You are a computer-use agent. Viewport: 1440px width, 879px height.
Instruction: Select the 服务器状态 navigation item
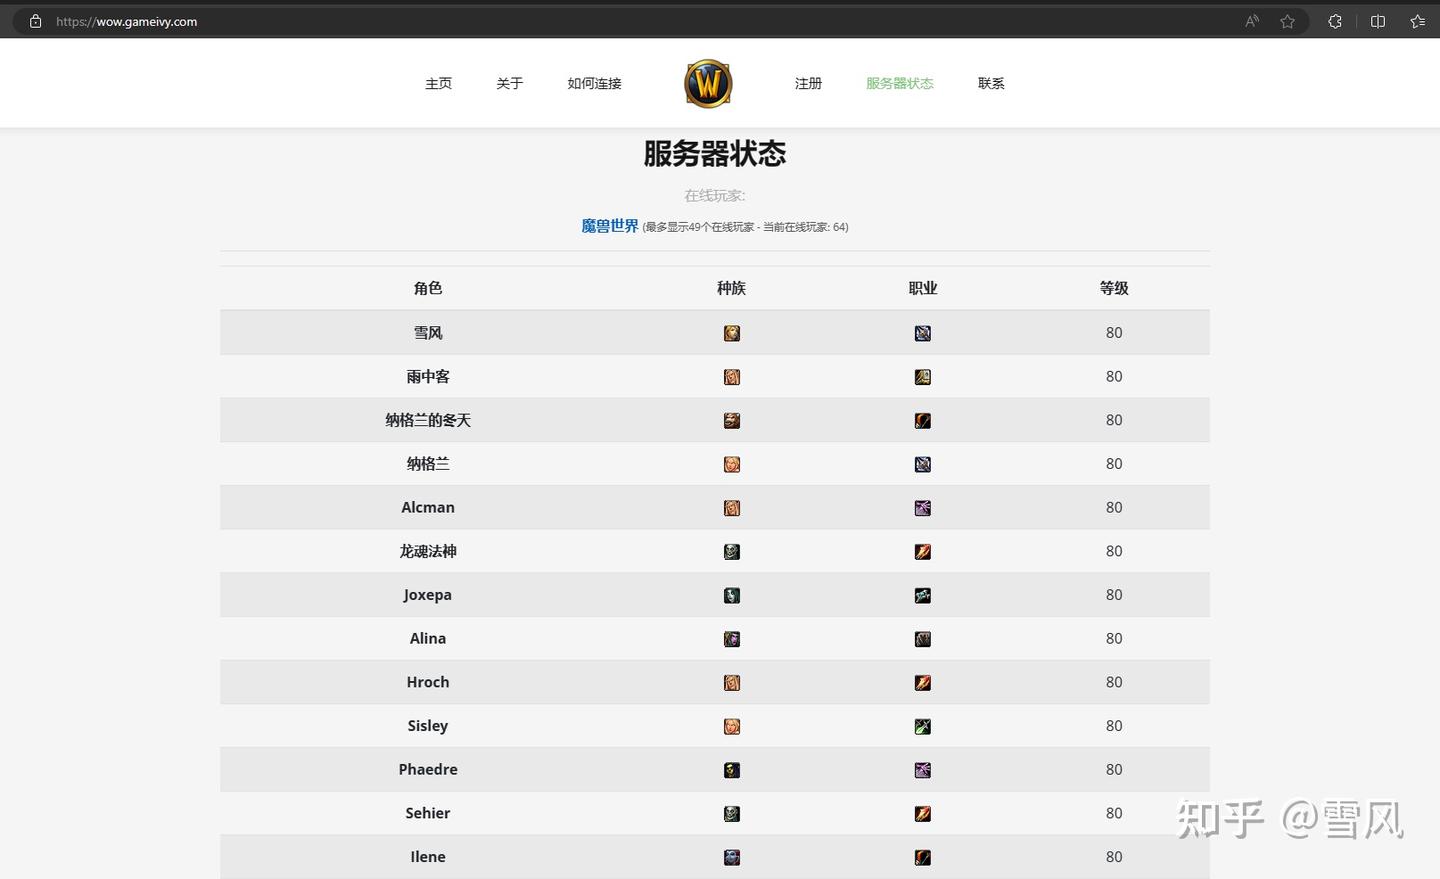click(899, 83)
